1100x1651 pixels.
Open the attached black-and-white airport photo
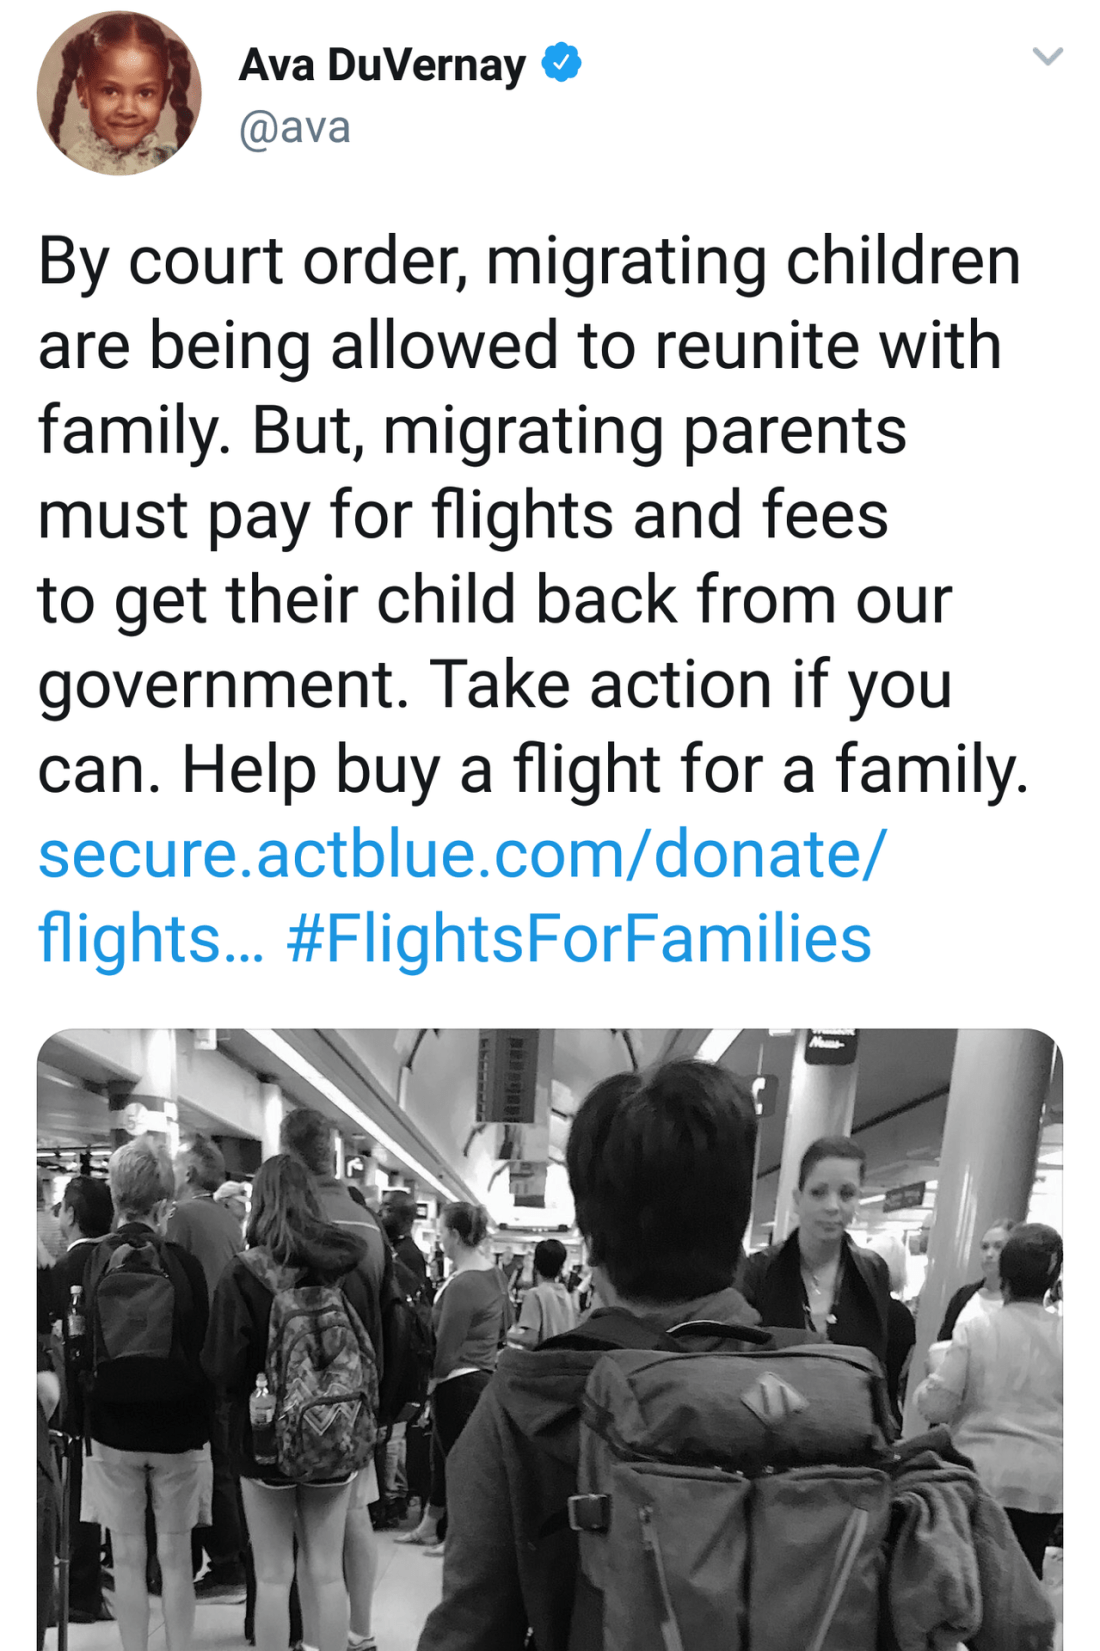549,1338
